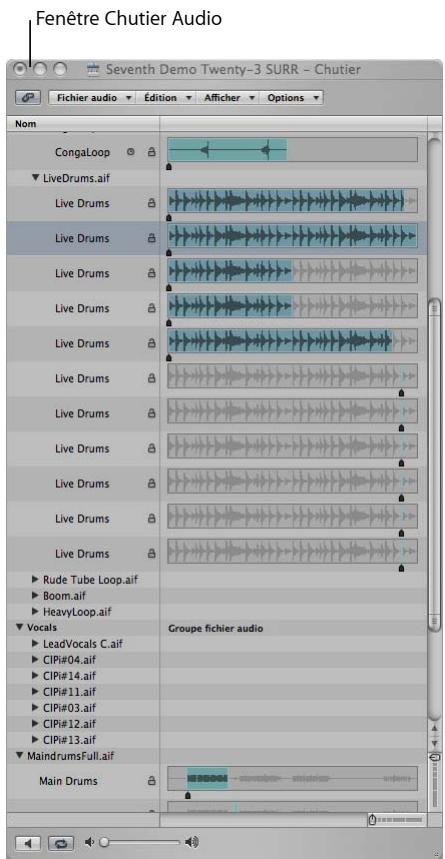This screenshot has width=445, height=859.
Task: Collapse the LiveDrums.aif file
Action: [36, 178]
